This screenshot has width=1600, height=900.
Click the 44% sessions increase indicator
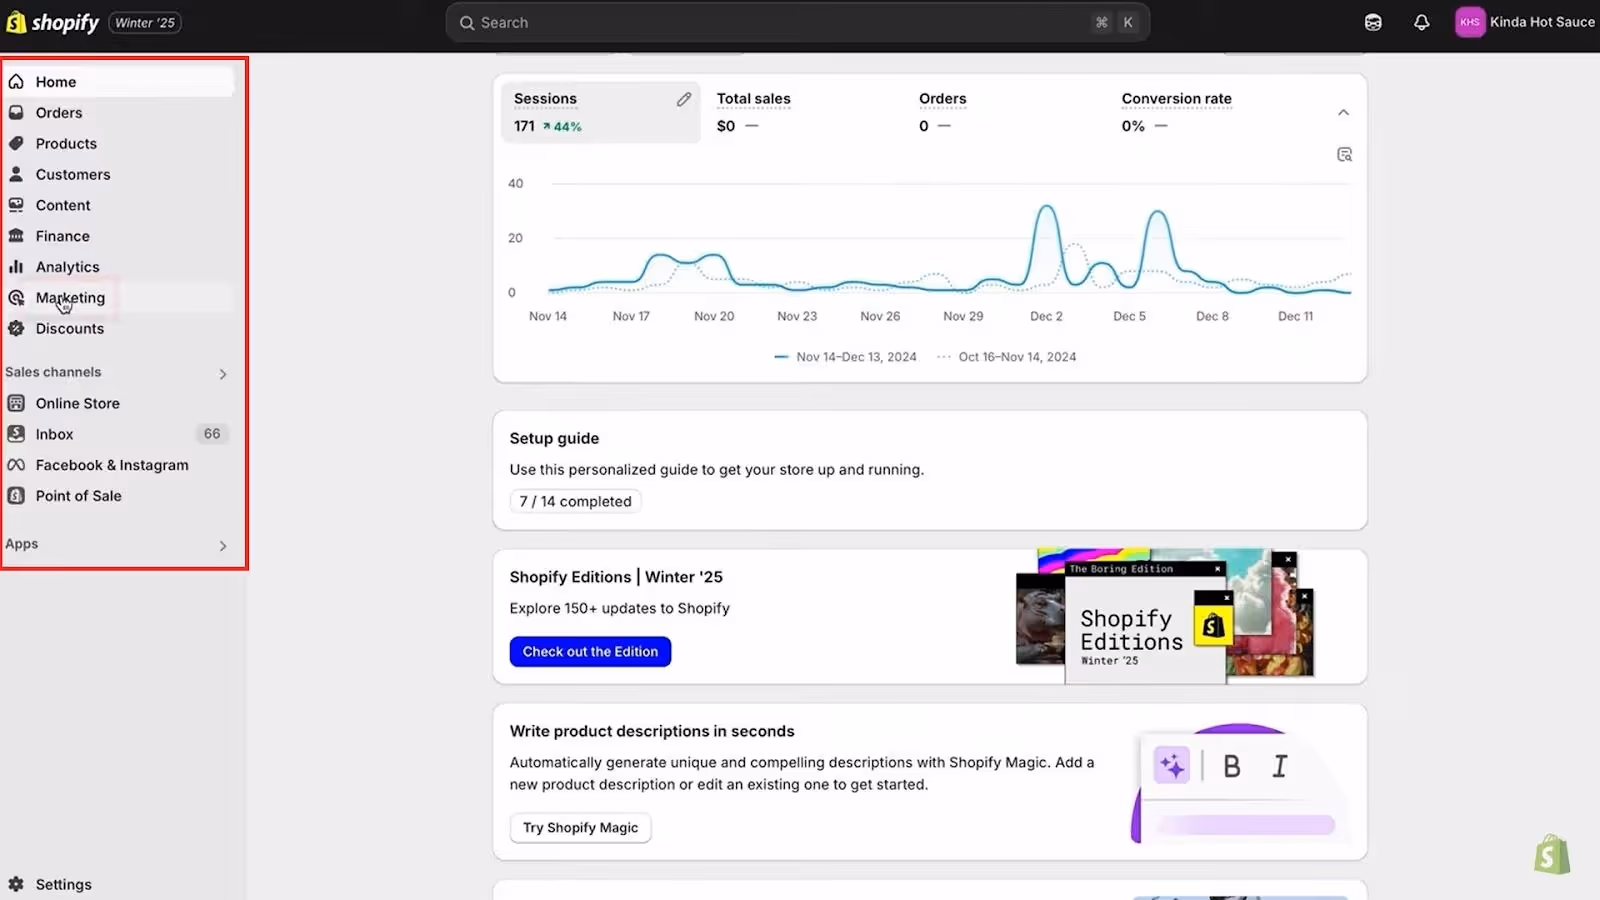tap(562, 127)
